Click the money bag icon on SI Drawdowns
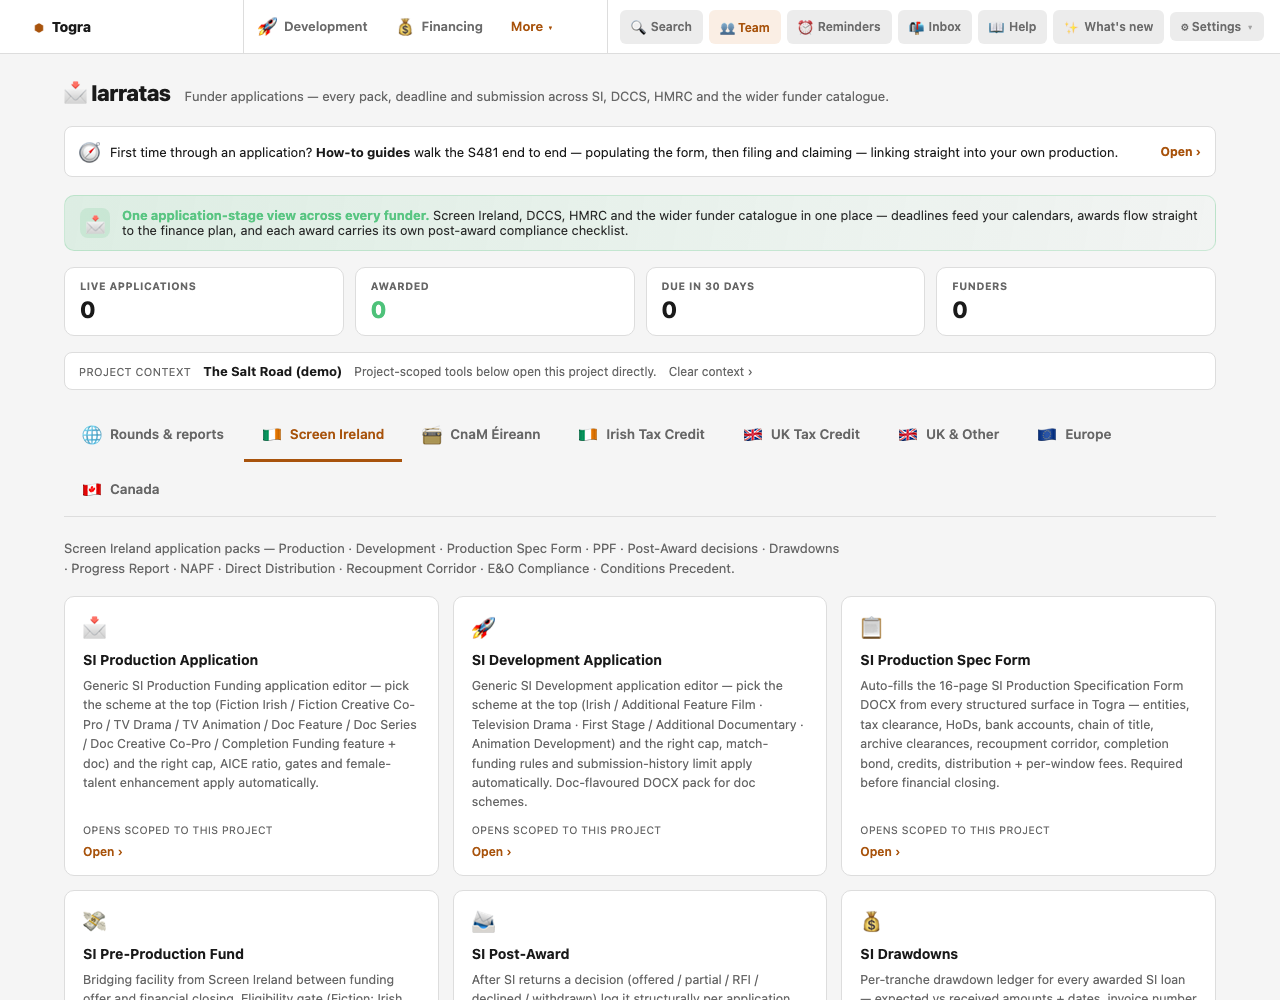The image size is (1280, 1000). (x=872, y=922)
